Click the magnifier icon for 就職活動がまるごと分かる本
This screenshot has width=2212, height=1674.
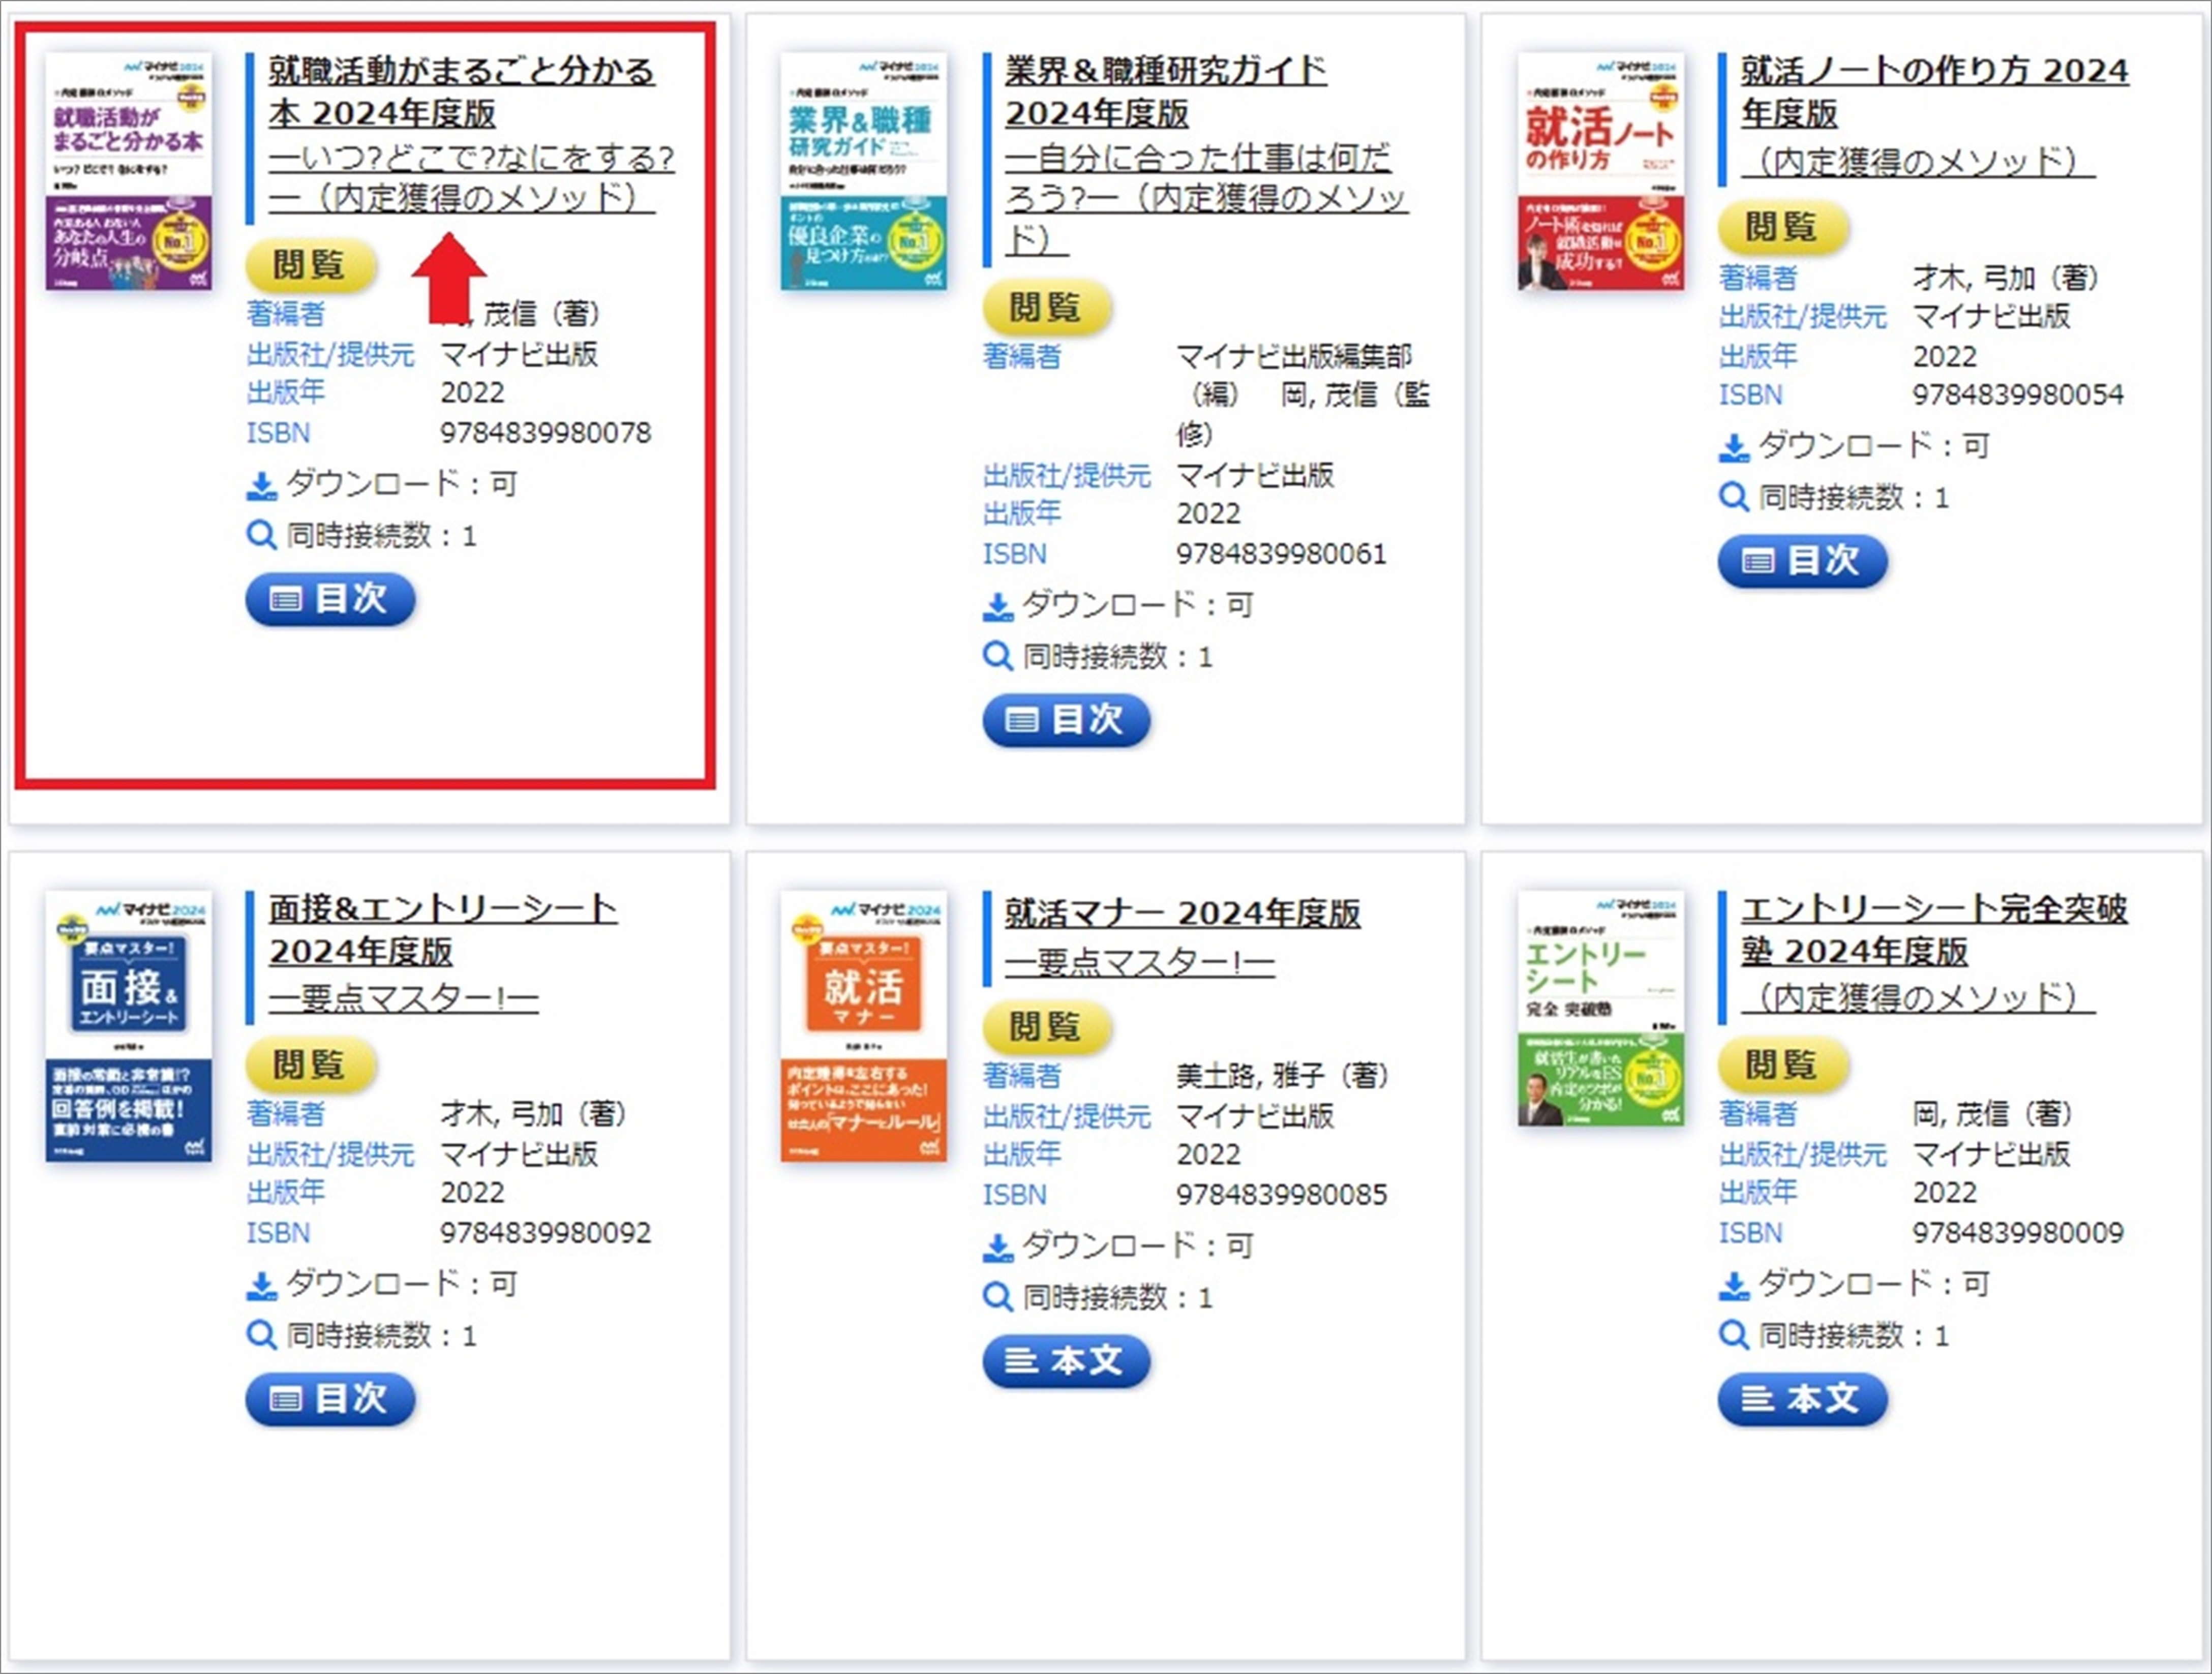261,535
